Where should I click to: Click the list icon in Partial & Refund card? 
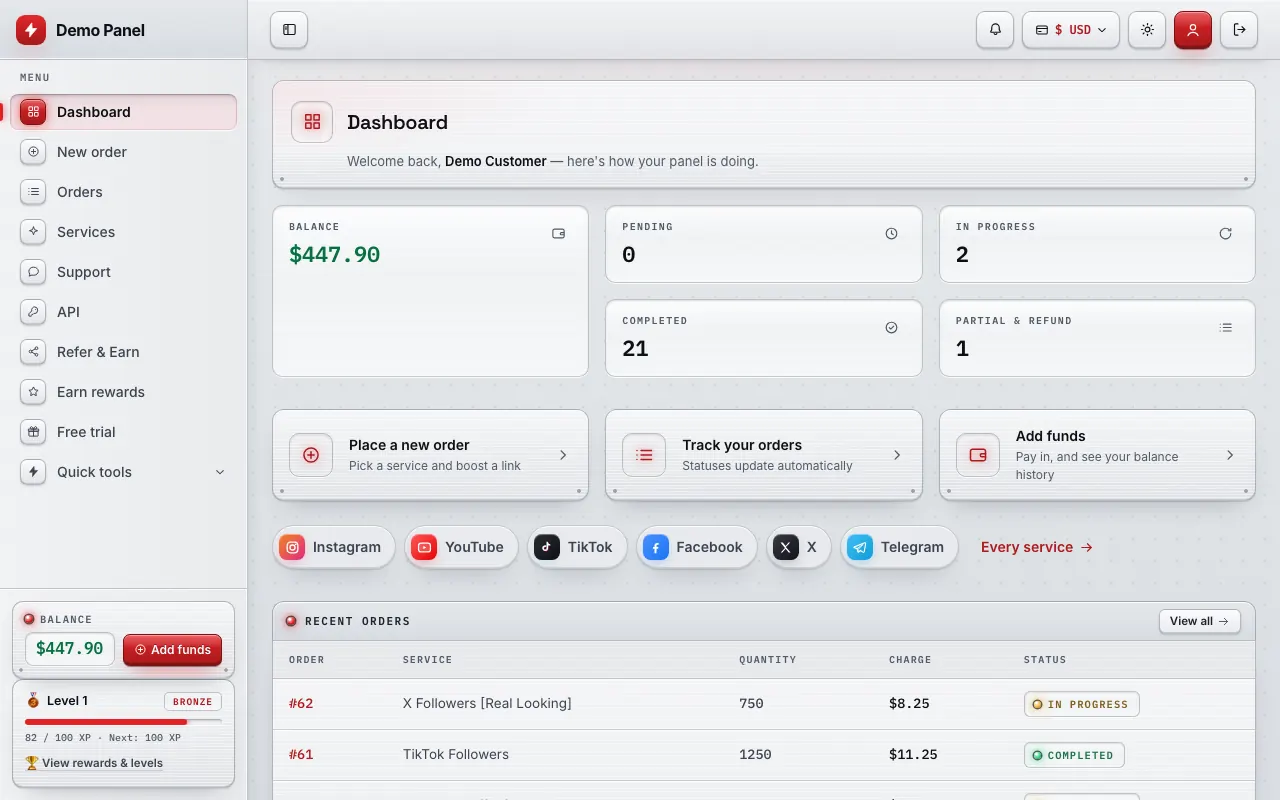(x=1226, y=328)
